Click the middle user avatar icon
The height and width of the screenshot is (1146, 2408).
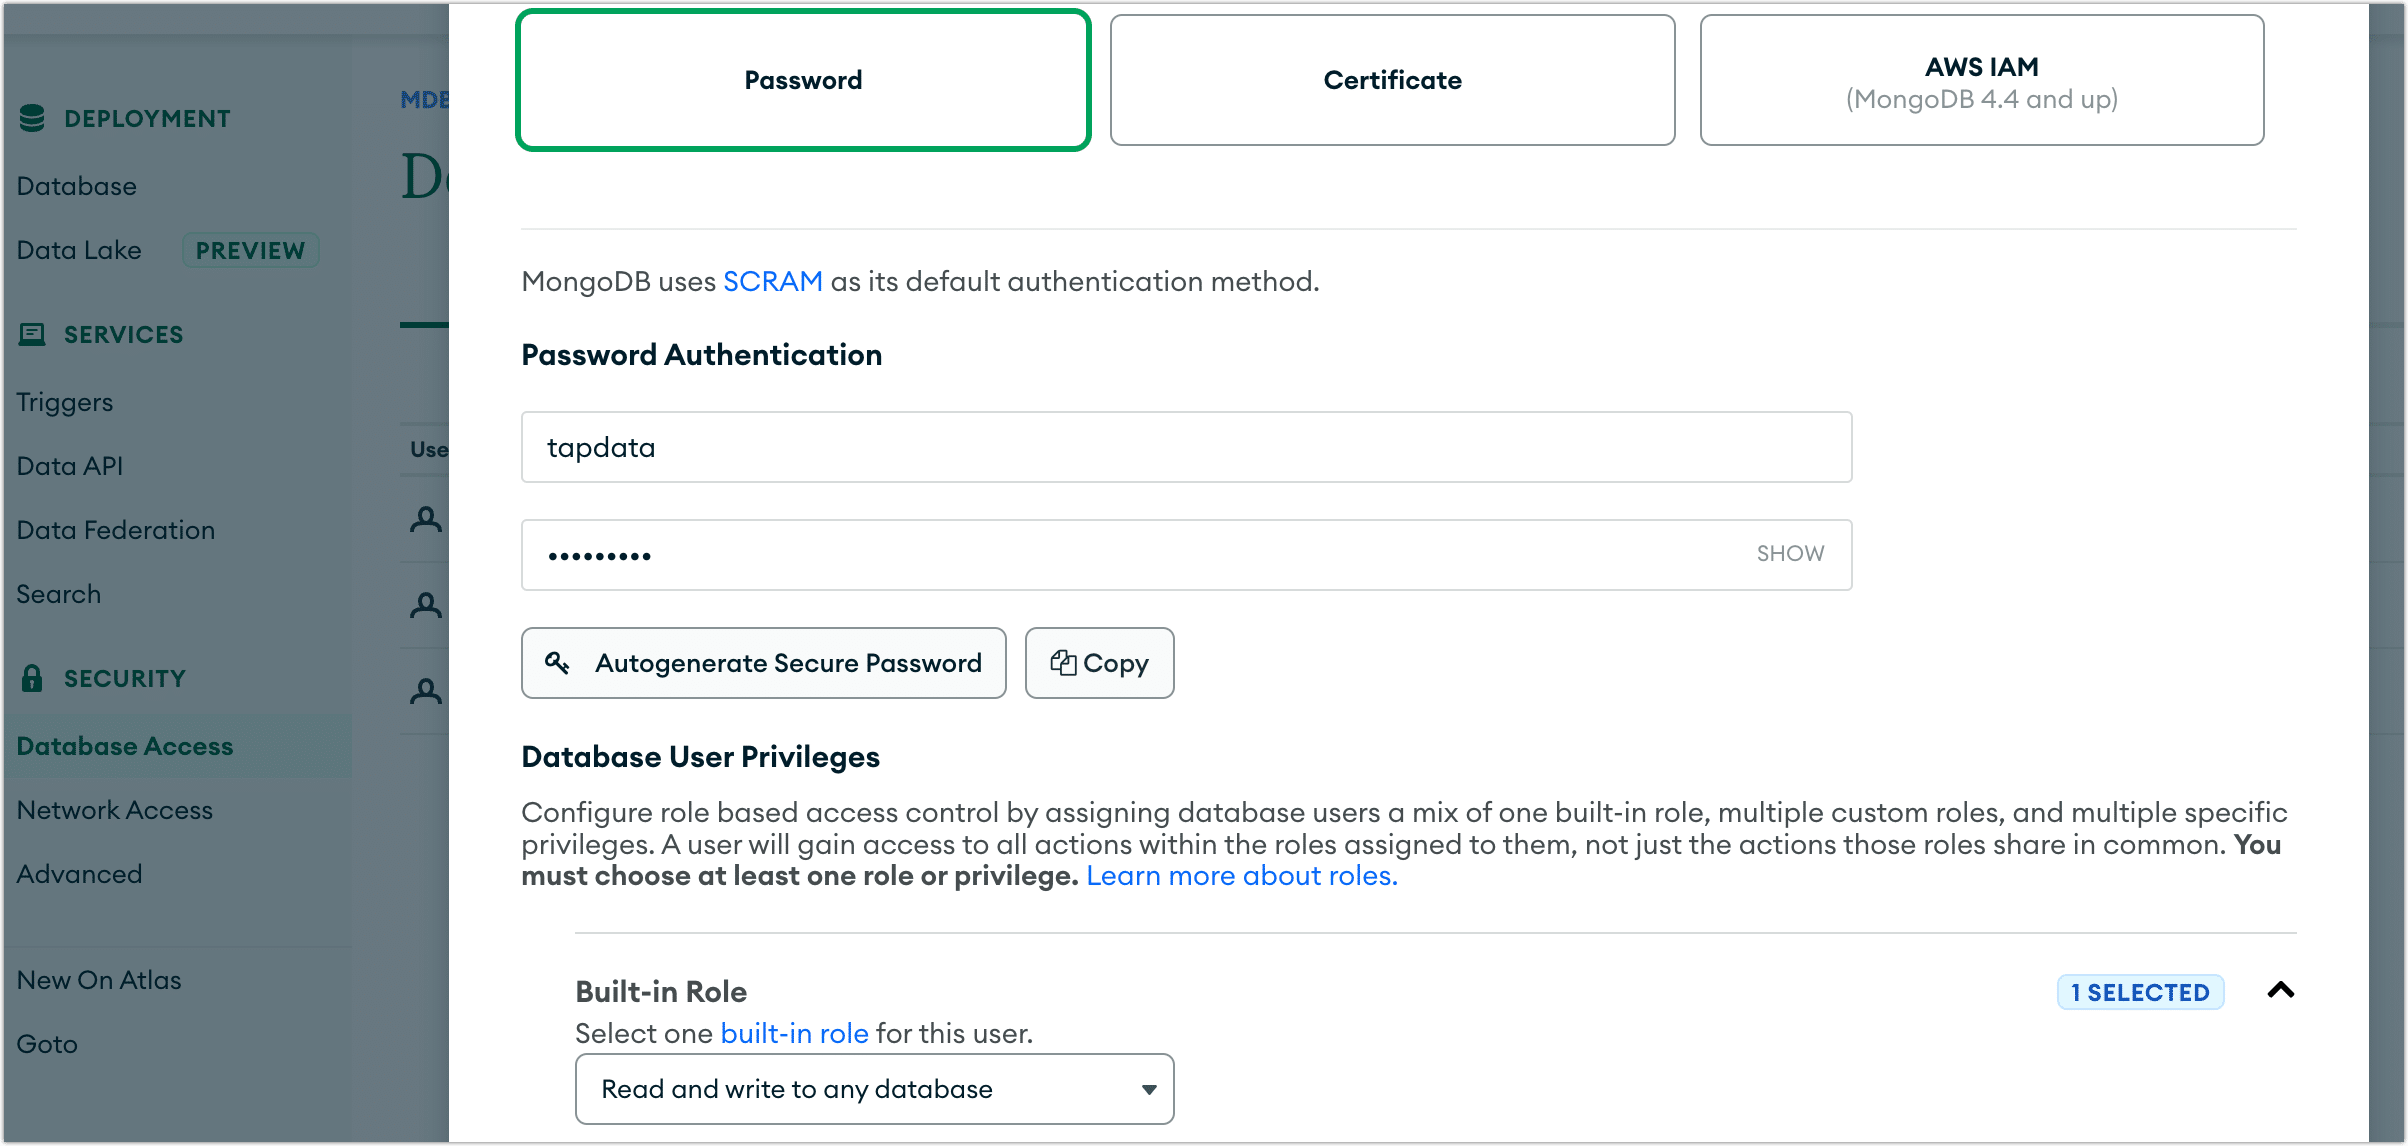(425, 605)
